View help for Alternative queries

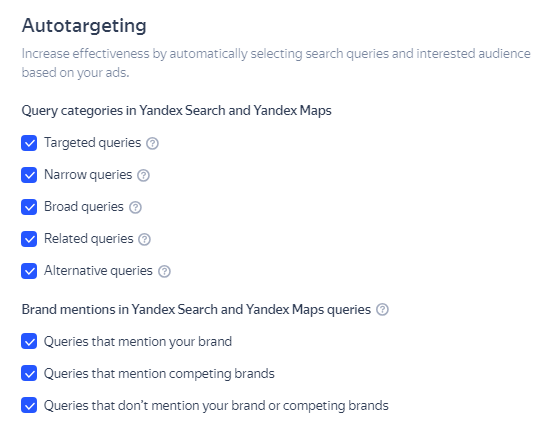[x=164, y=271]
